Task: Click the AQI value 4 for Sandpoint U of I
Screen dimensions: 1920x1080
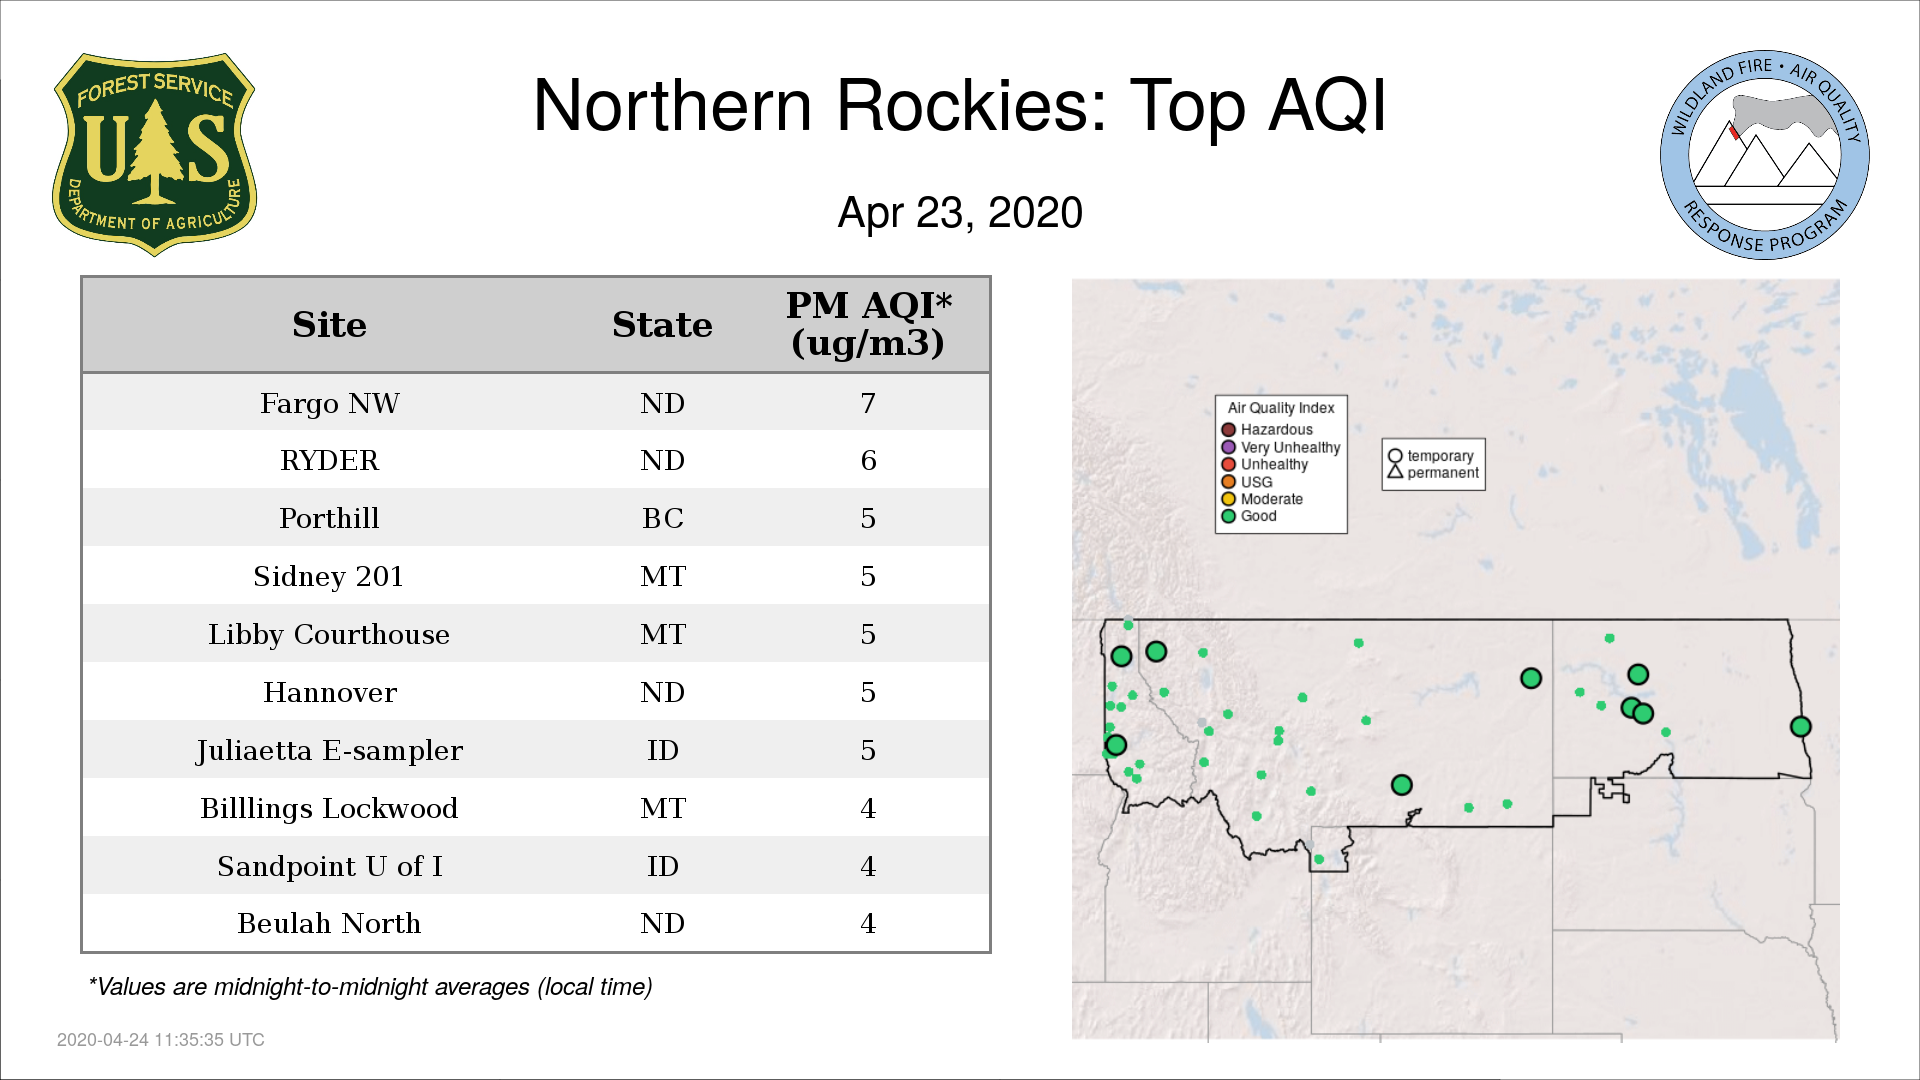Action: pyautogui.click(x=868, y=867)
